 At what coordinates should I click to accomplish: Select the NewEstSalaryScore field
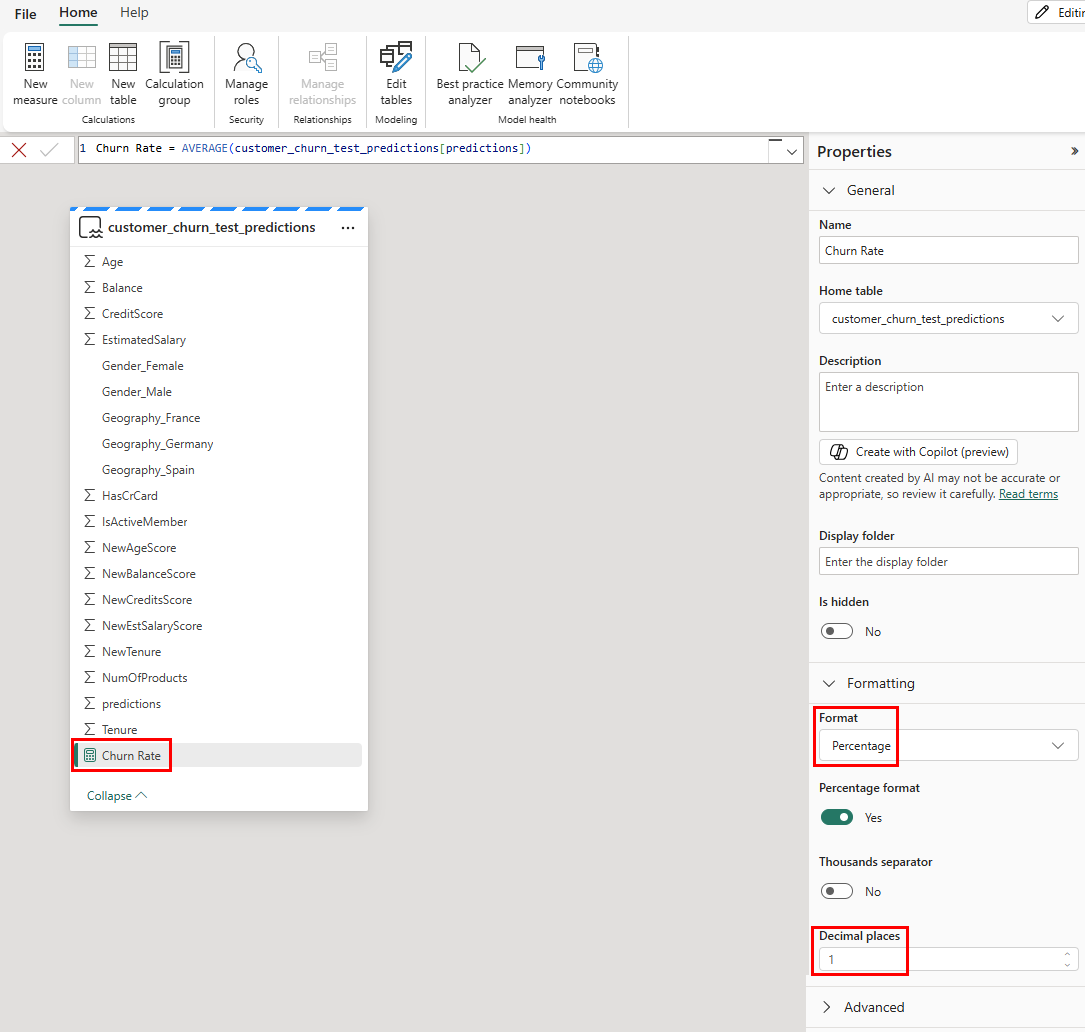[152, 626]
